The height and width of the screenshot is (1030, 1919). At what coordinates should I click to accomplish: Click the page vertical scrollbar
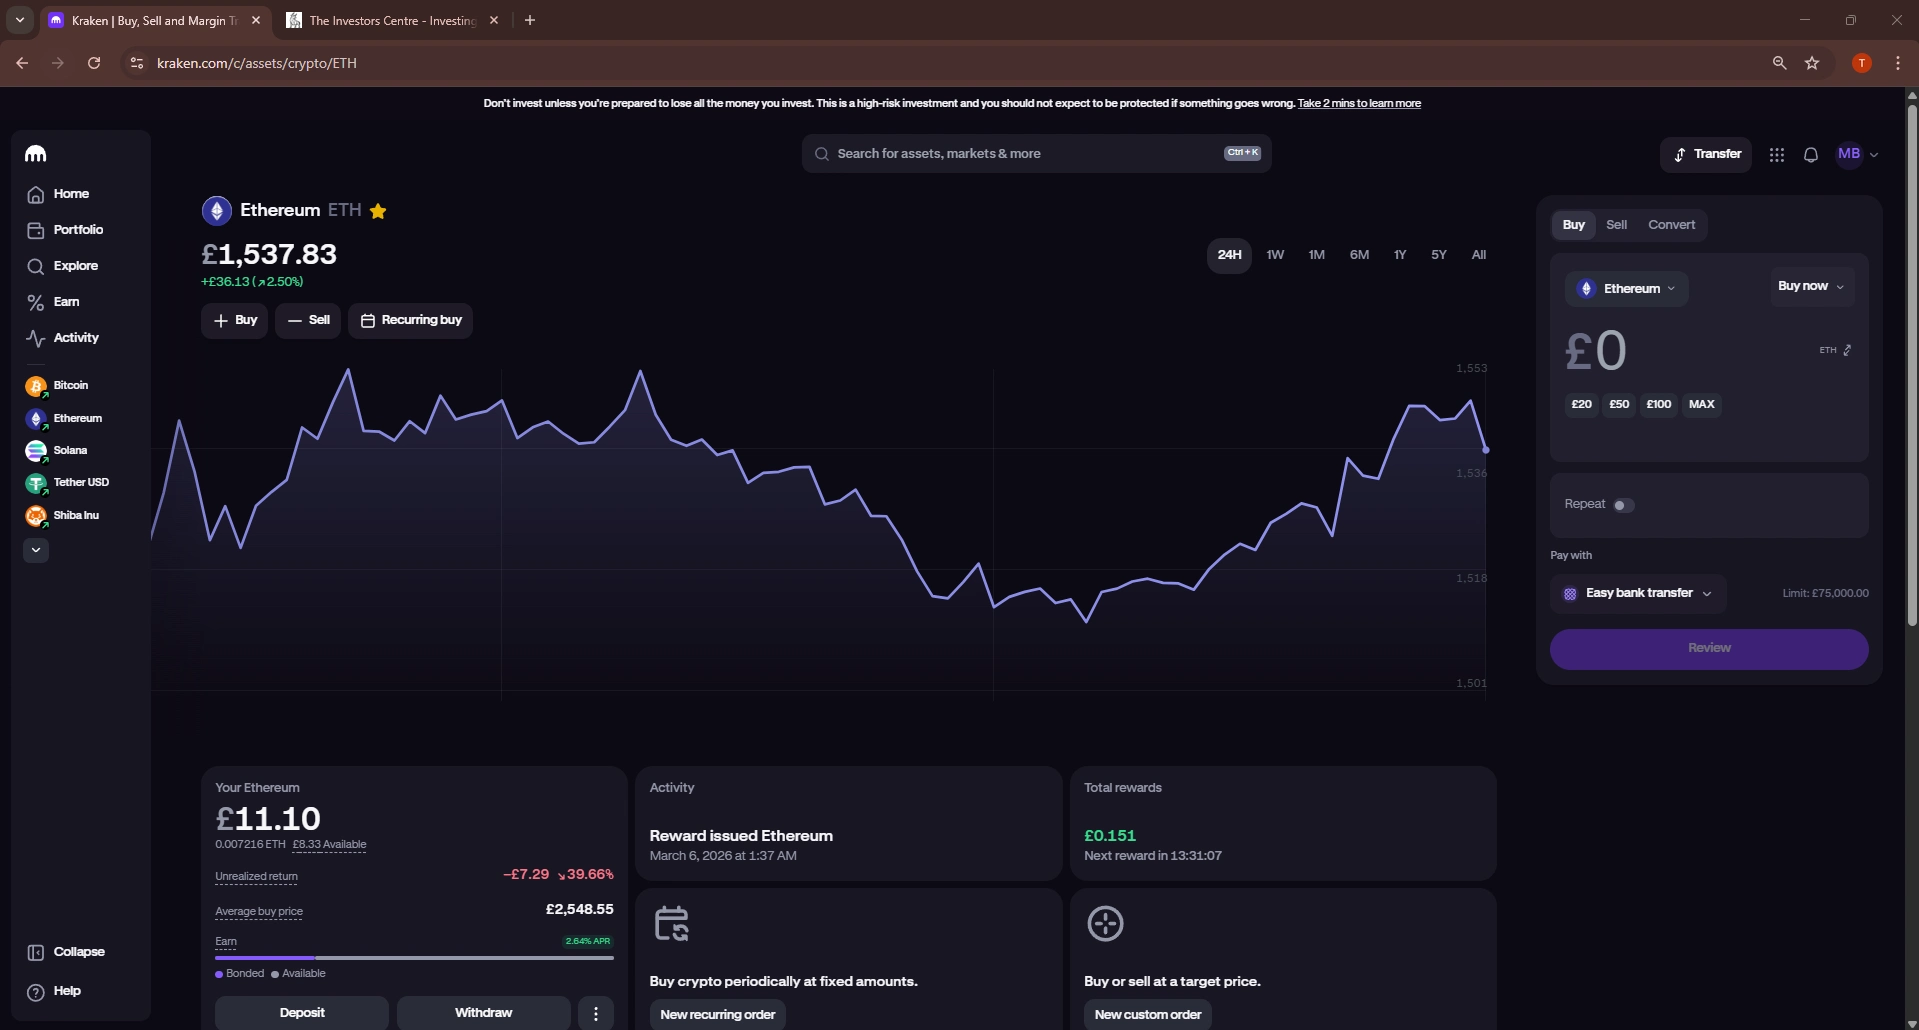coord(1912,365)
